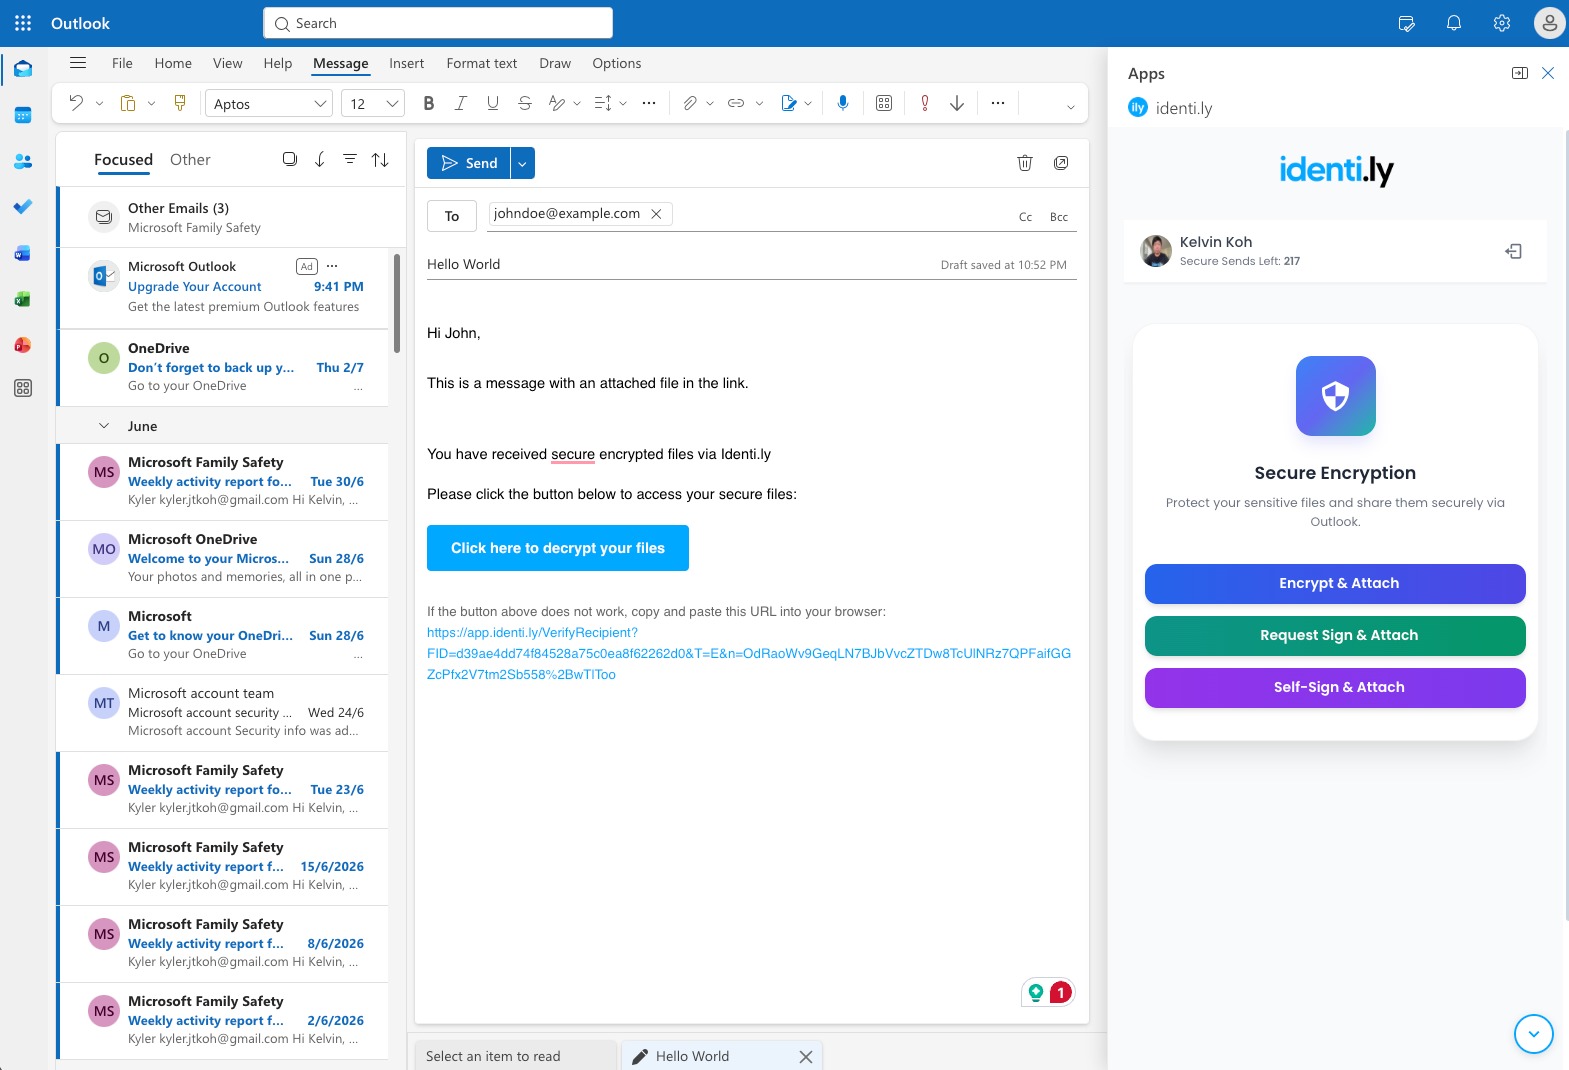Screen dimensions: 1569x1070
Task: Expand the ribbon options chevron
Action: pos(1071,107)
